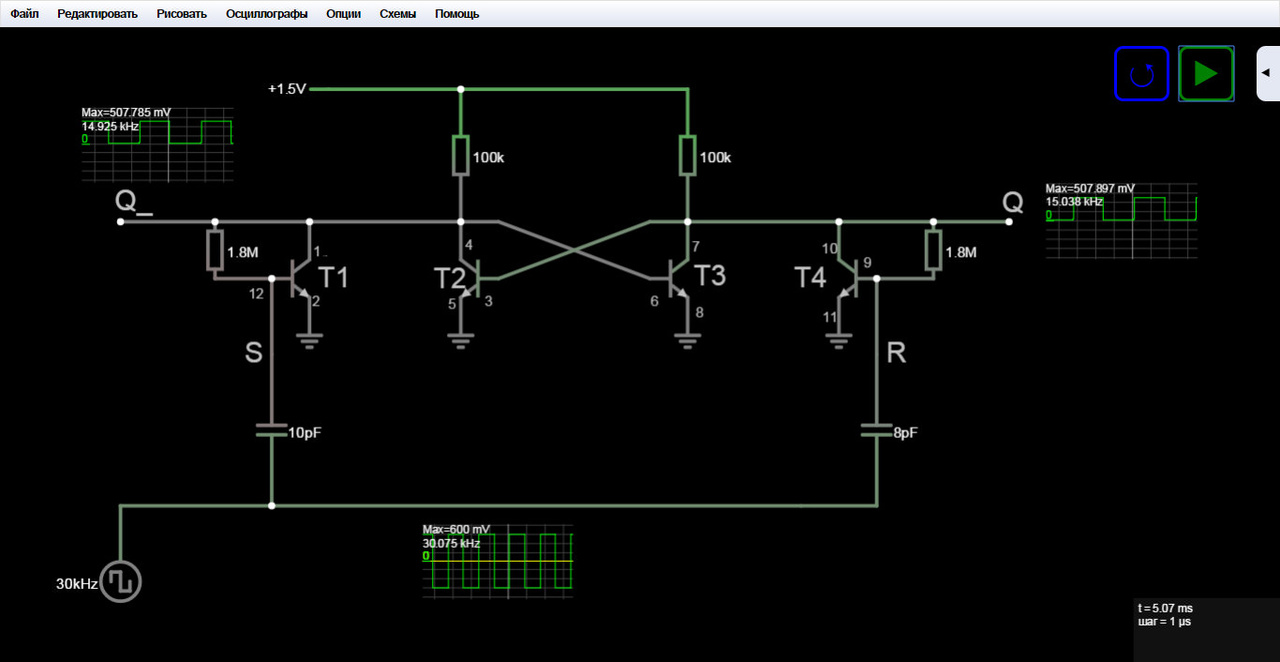Open the Опции menu
The height and width of the screenshot is (662, 1280).
click(x=344, y=14)
